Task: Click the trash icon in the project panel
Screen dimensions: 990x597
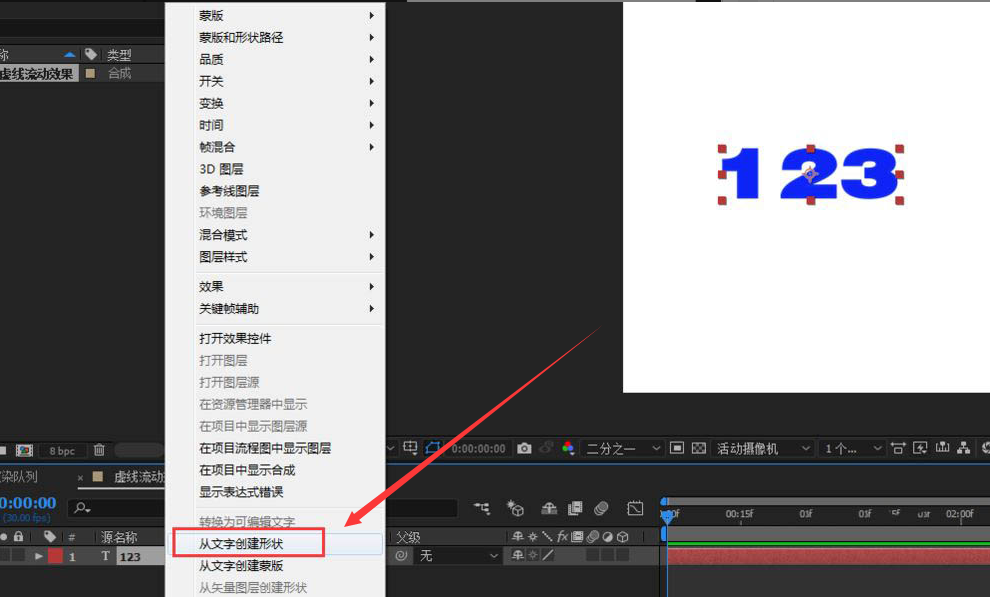Action: (98, 450)
